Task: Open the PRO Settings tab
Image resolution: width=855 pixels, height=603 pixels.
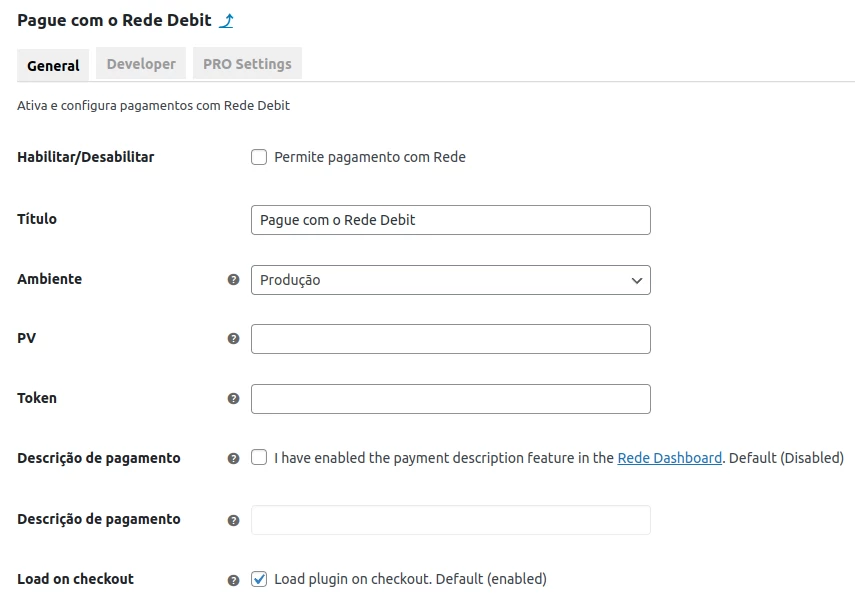Action: (x=247, y=64)
